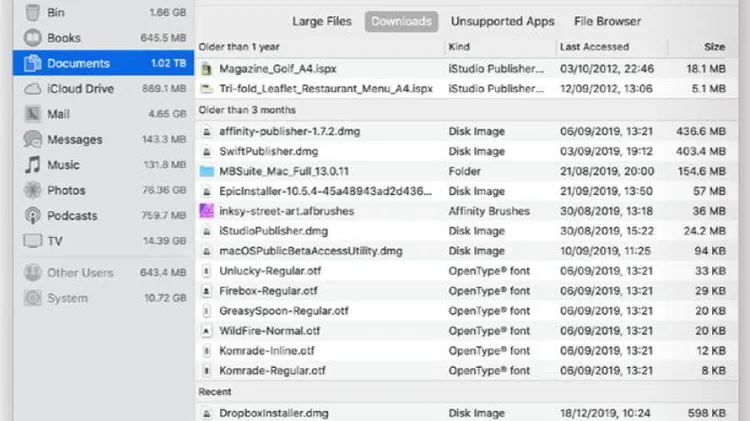Click the Firebox-Regular.otf font icon
750x421 pixels.
point(206,291)
